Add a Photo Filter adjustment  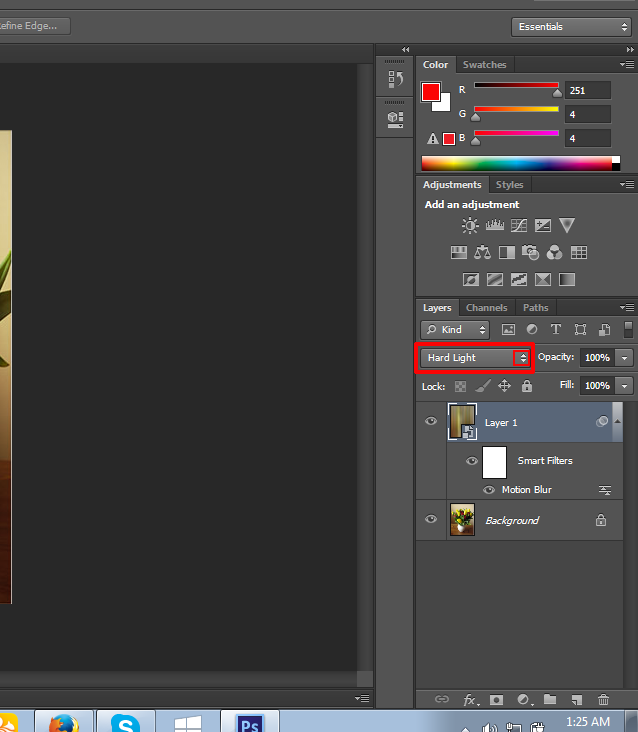(x=531, y=253)
